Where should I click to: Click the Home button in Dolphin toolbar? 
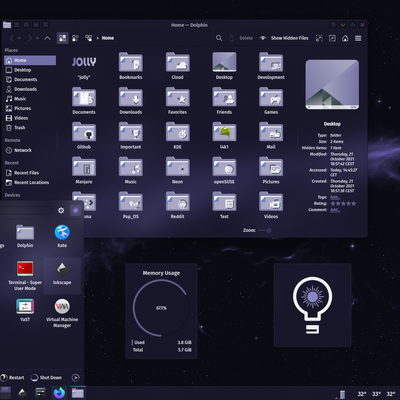click(x=345, y=38)
